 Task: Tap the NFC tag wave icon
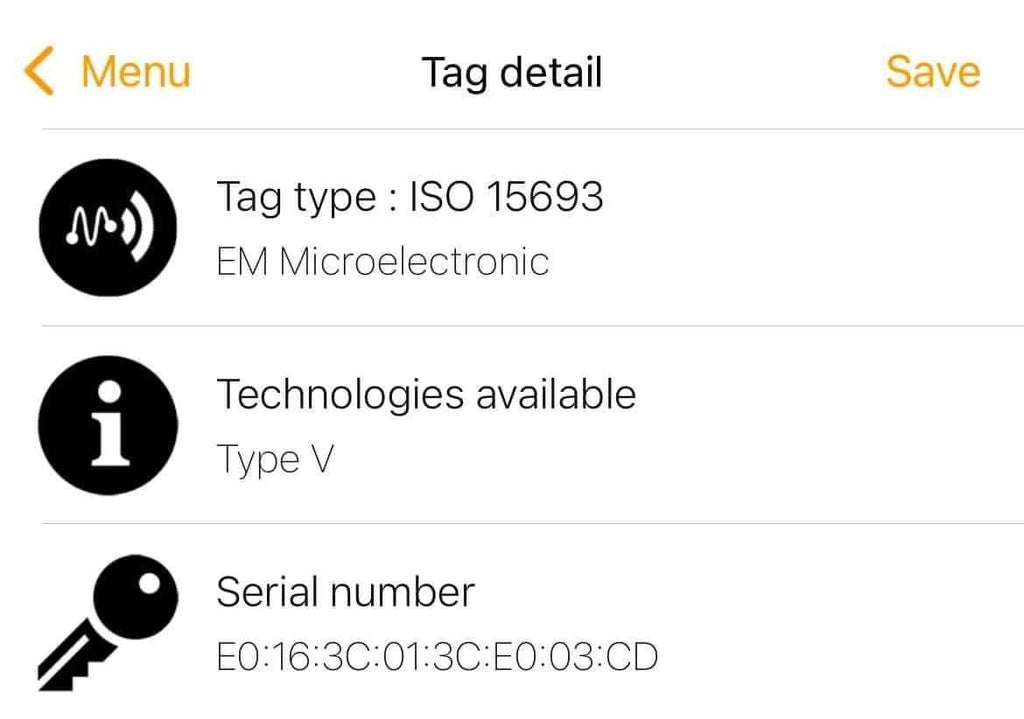(108, 227)
